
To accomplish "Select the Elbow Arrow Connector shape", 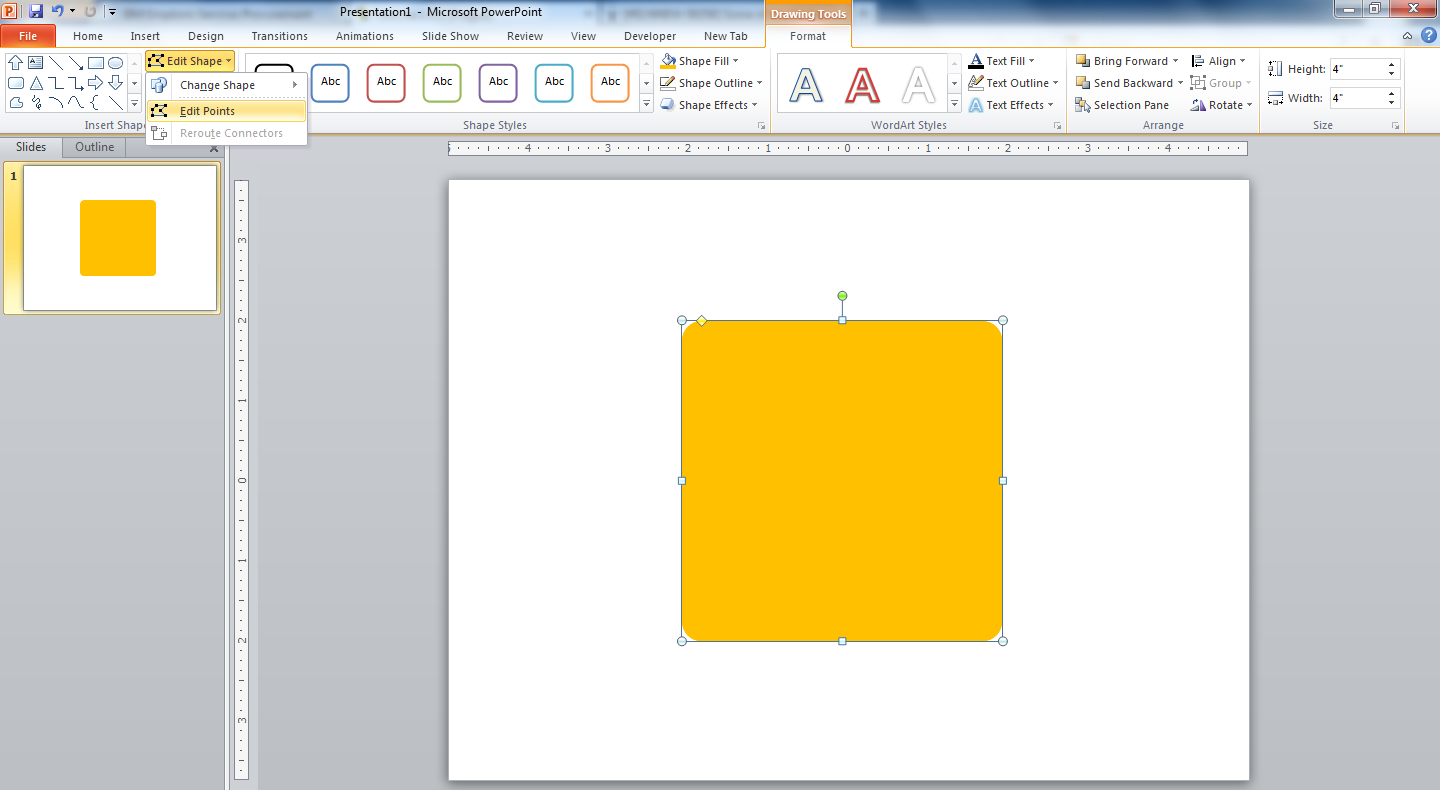I will tap(76, 83).
